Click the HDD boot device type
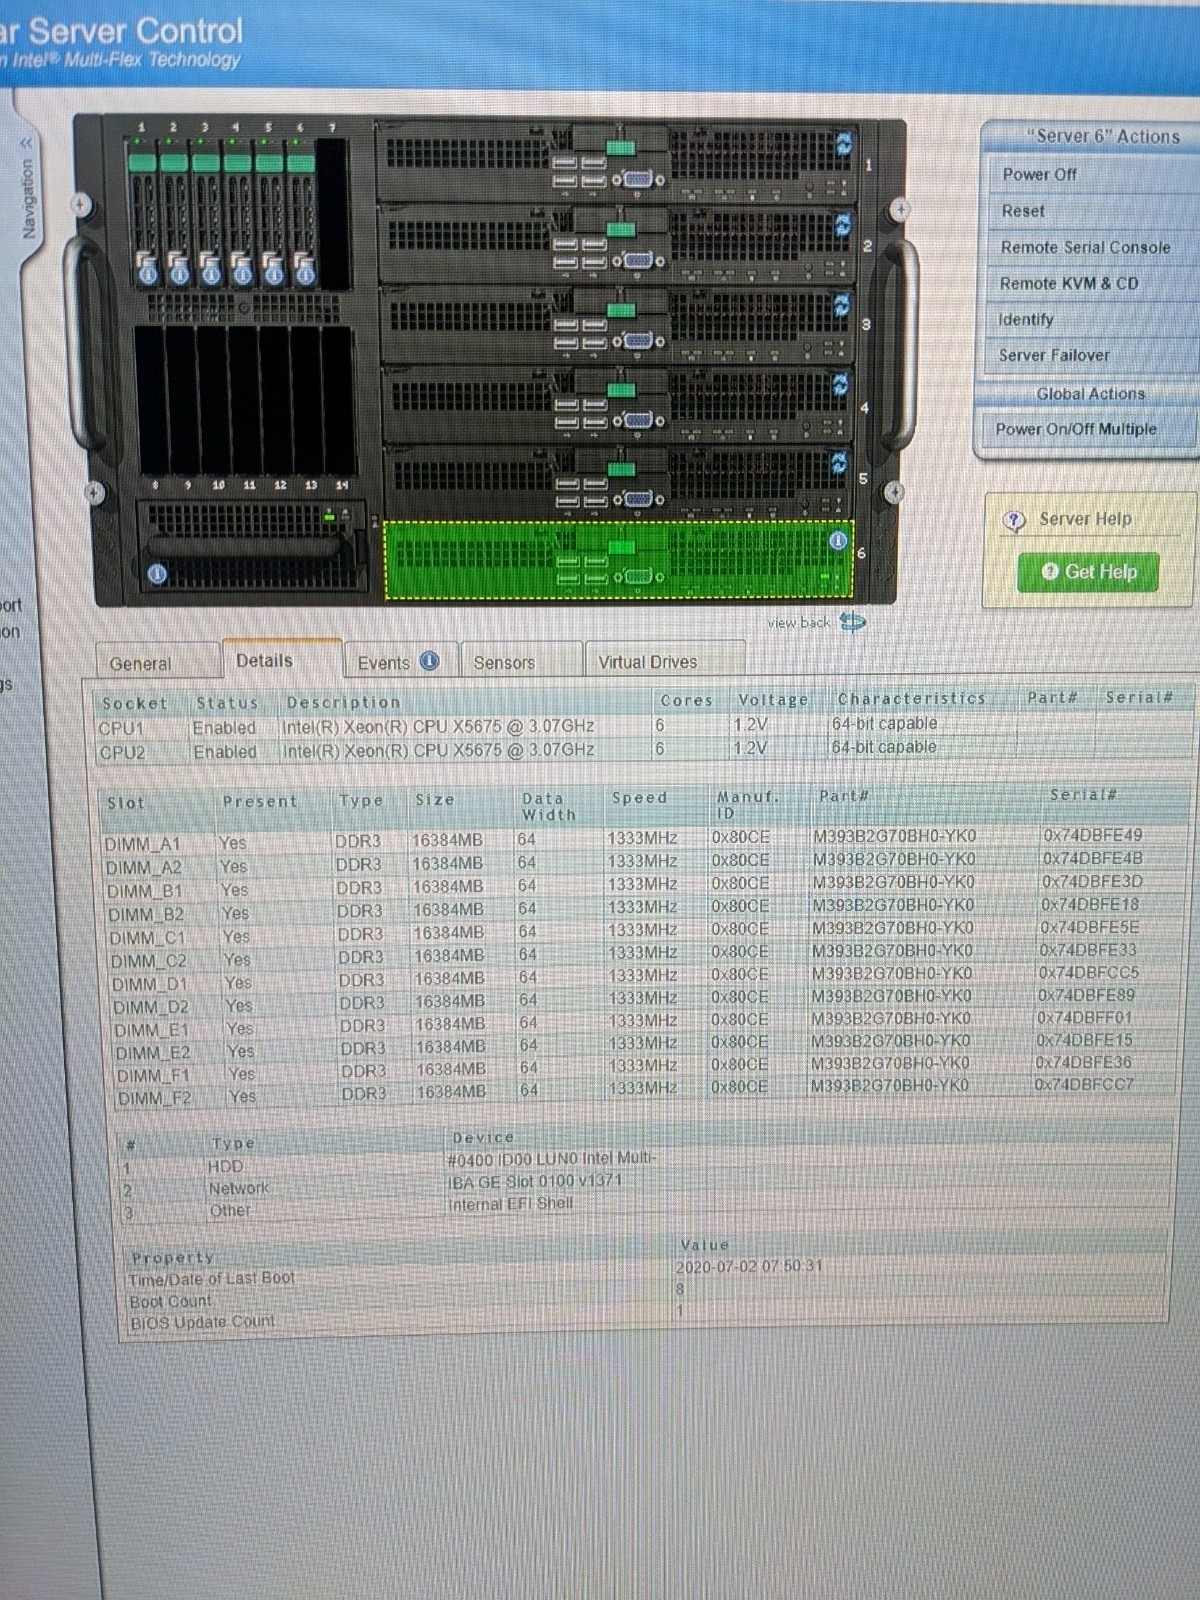This screenshot has height=1600, width=1200. pos(225,1166)
